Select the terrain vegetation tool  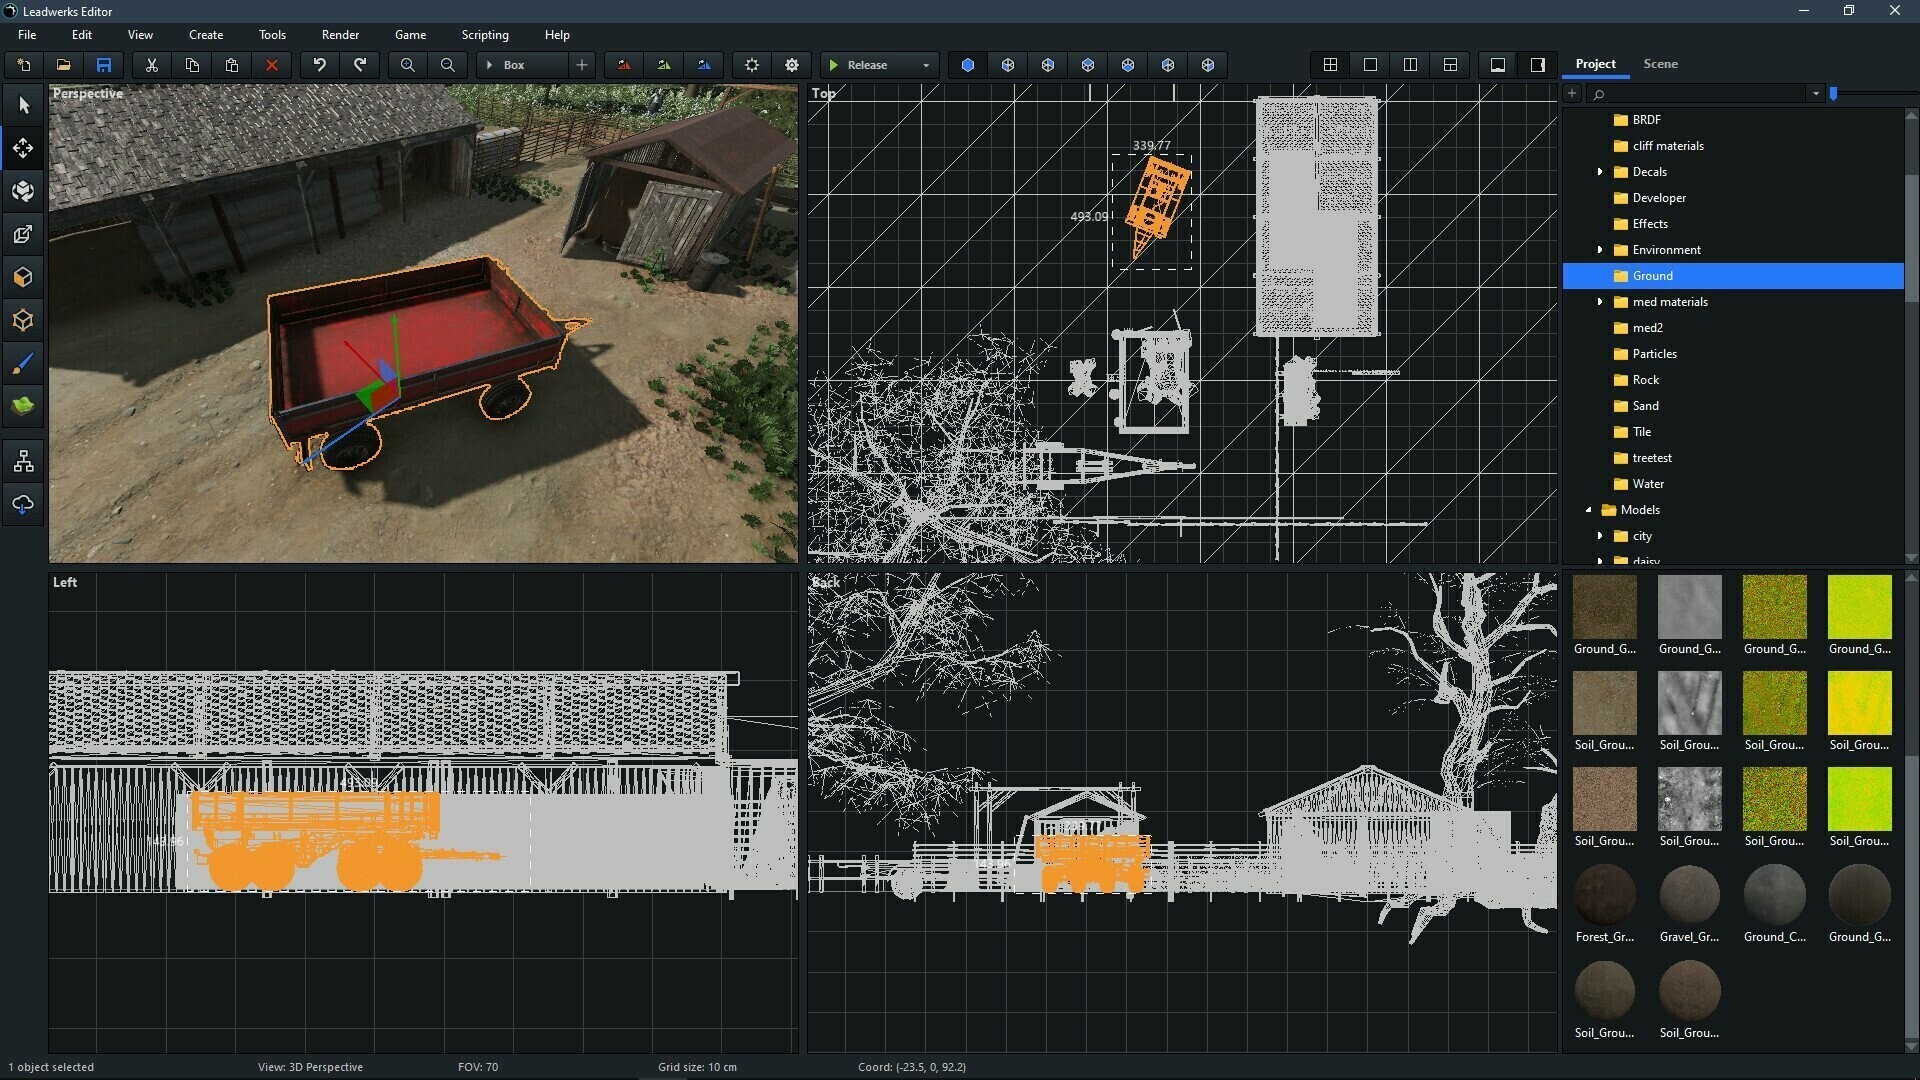click(22, 406)
